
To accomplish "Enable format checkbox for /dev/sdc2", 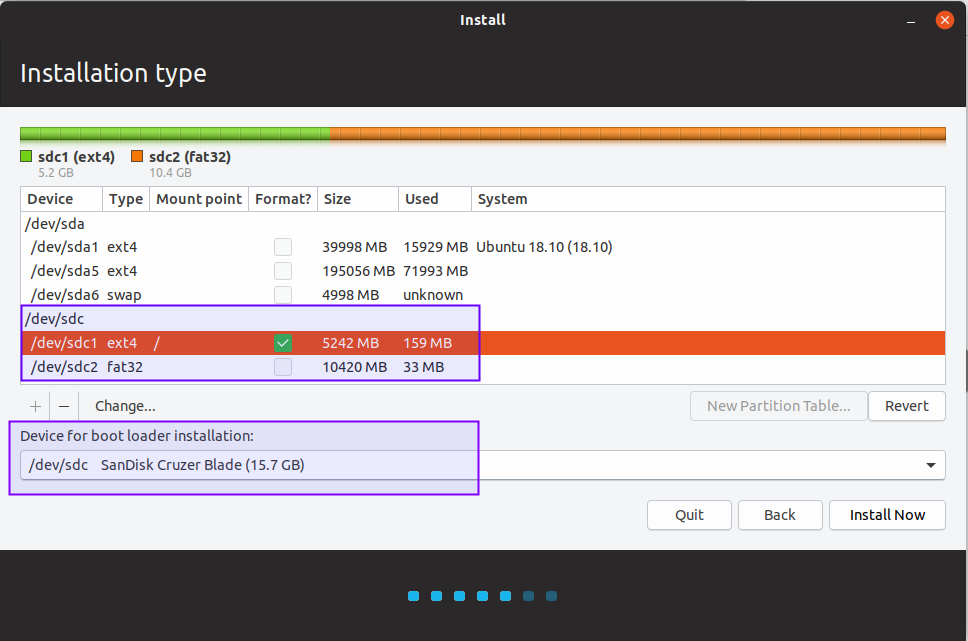I will (284, 367).
